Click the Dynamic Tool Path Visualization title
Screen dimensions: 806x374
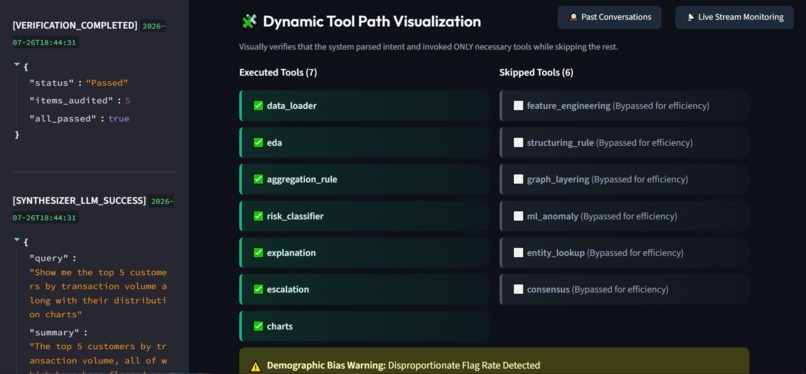click(372, 22)
